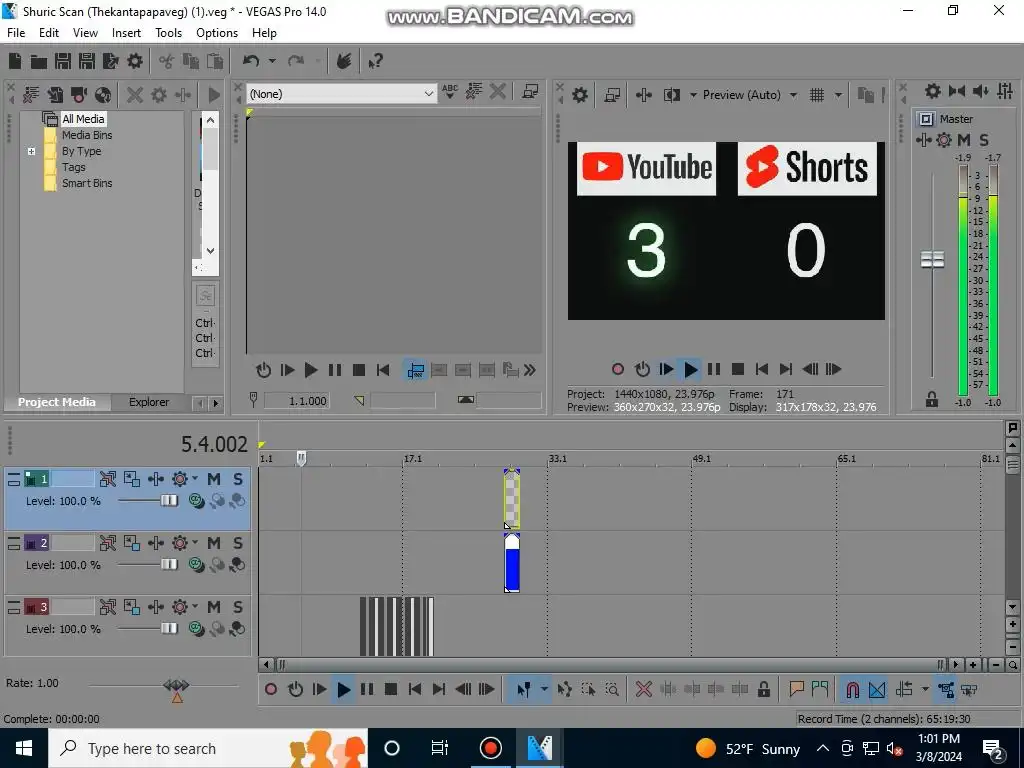Save the project with the floppy icon
1024x768 pixels.
point(63,61)
